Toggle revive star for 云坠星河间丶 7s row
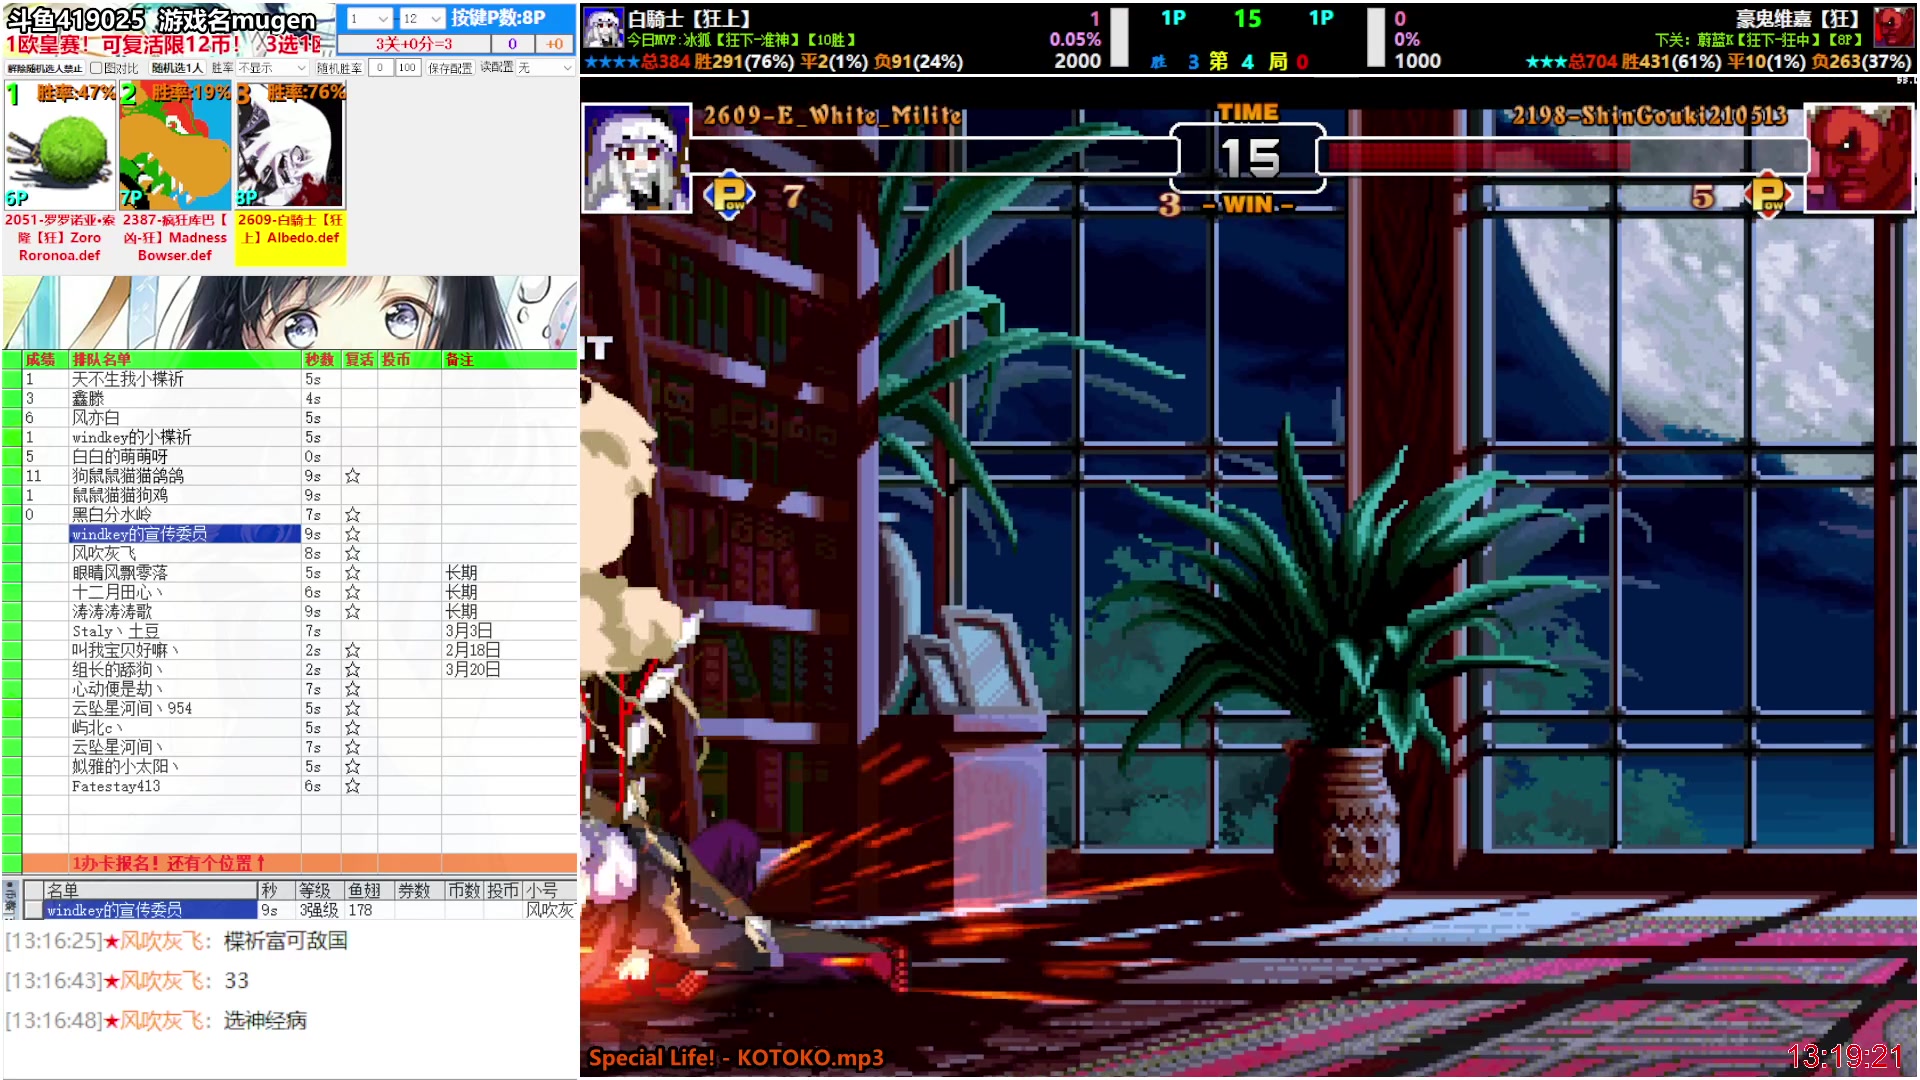The image size is (1920, 1080). [352, 747]
